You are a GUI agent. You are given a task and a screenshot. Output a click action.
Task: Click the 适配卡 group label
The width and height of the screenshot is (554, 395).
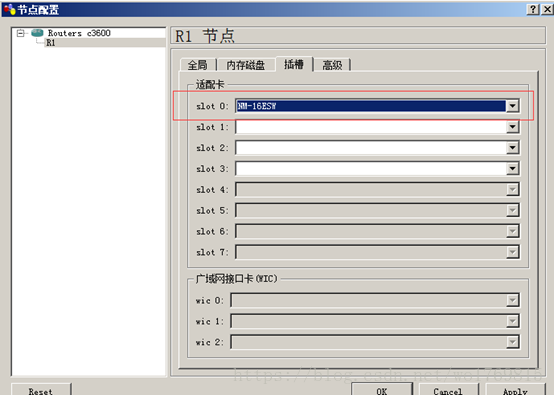[x=210, y=84]
